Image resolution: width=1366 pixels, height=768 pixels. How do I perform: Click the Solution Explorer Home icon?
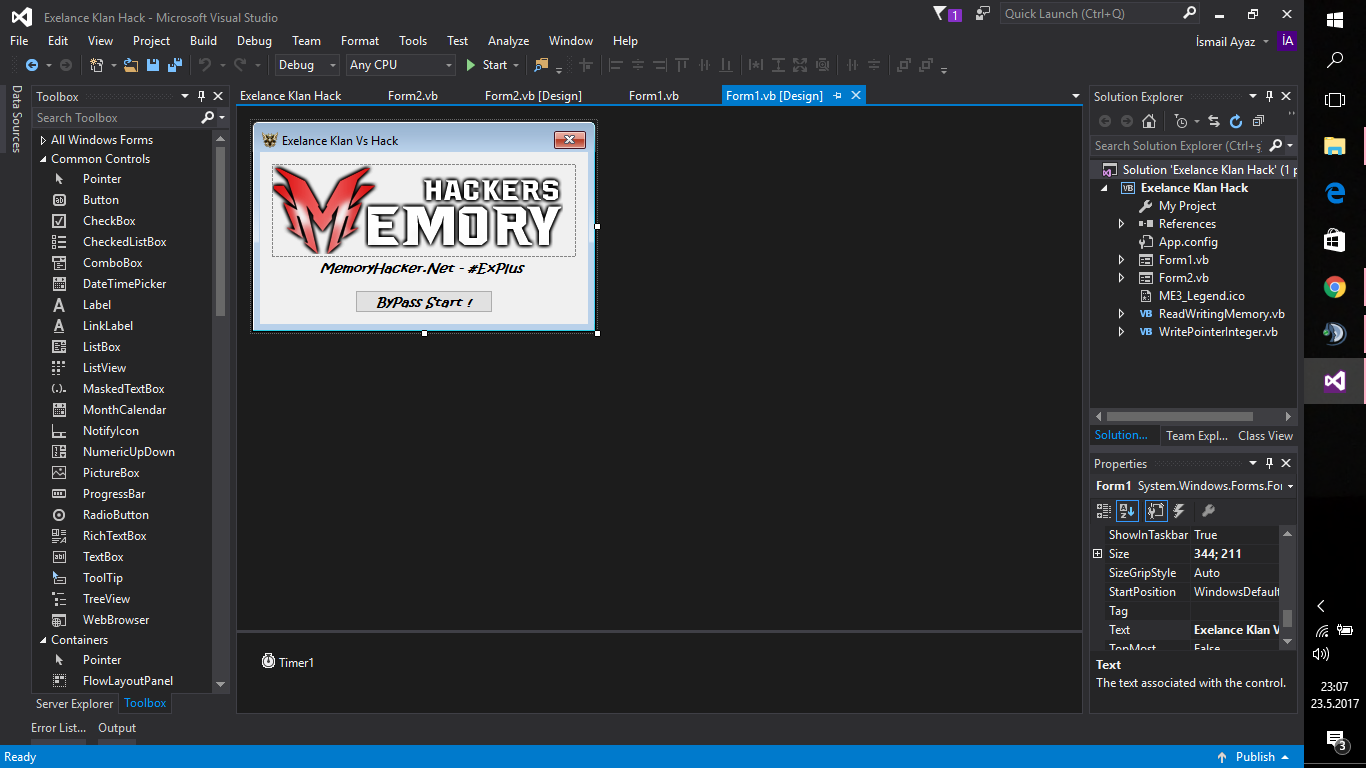(1149, 121)
